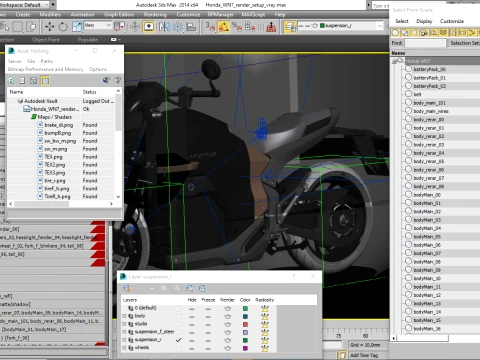Image resolution: width=480 pixels, height=360 pixels.
Task: Click the table view icon in Asset Tracking
Action: 45,80
